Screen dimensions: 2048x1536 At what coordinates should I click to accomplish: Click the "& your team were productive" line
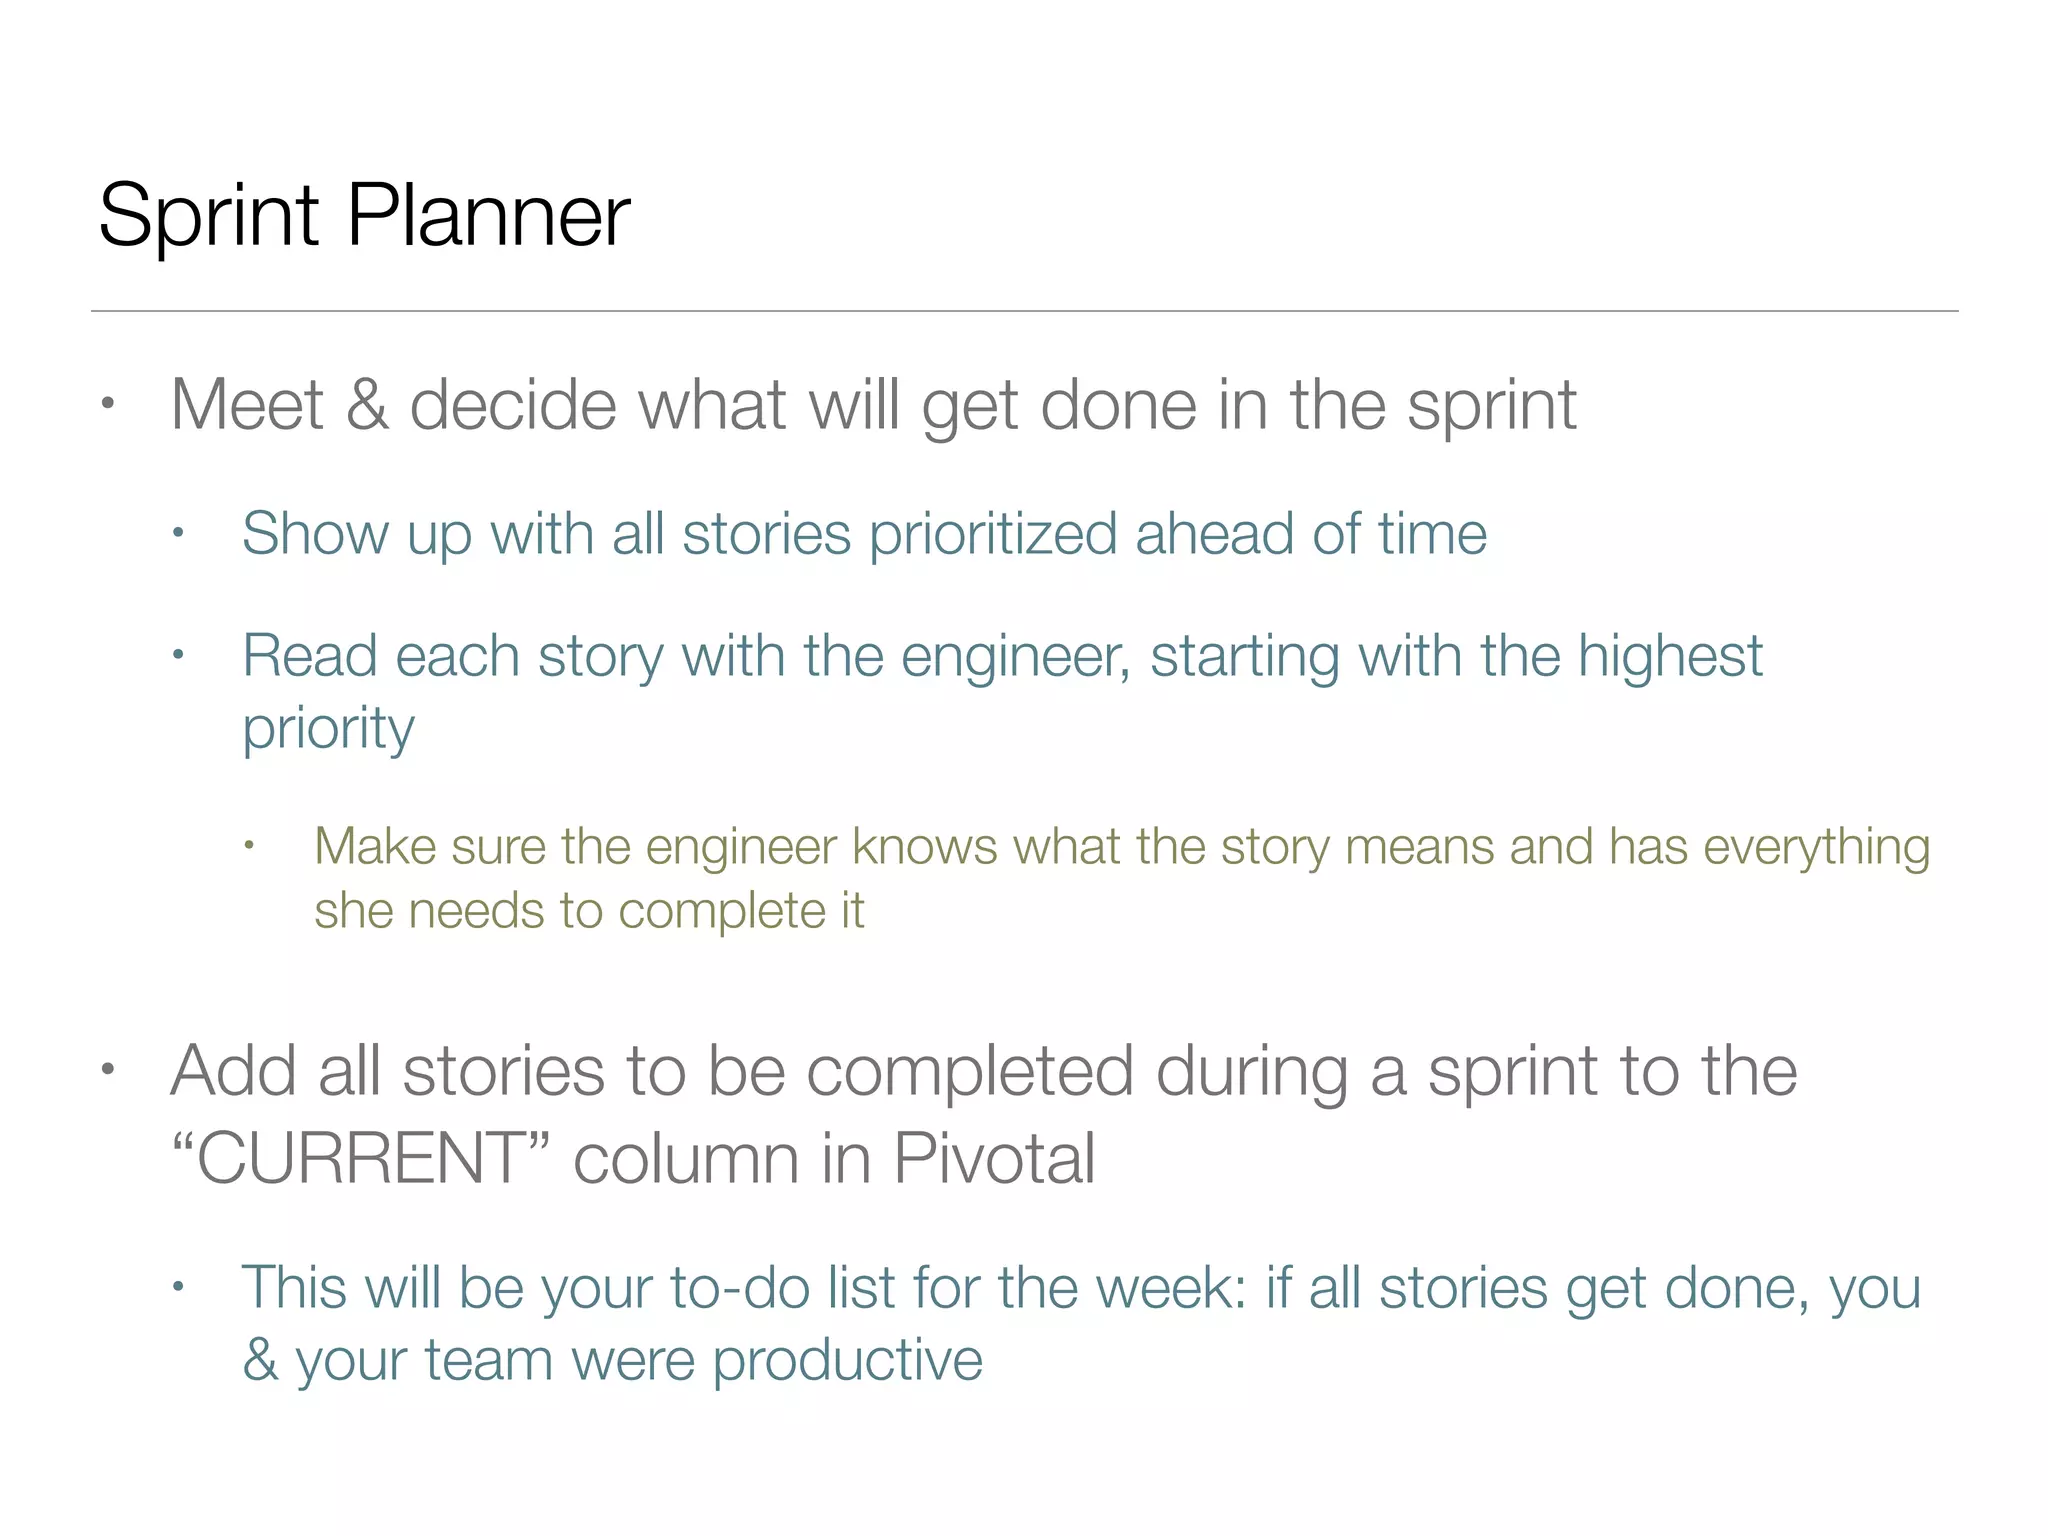(x=612, y=1360)
